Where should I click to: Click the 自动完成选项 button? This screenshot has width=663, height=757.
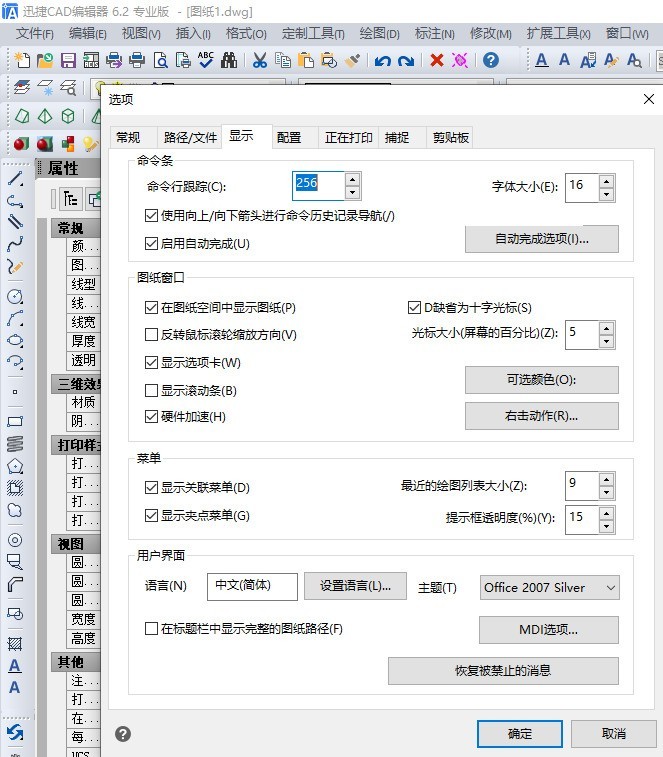pyautogui.click(x=542, y=238)
